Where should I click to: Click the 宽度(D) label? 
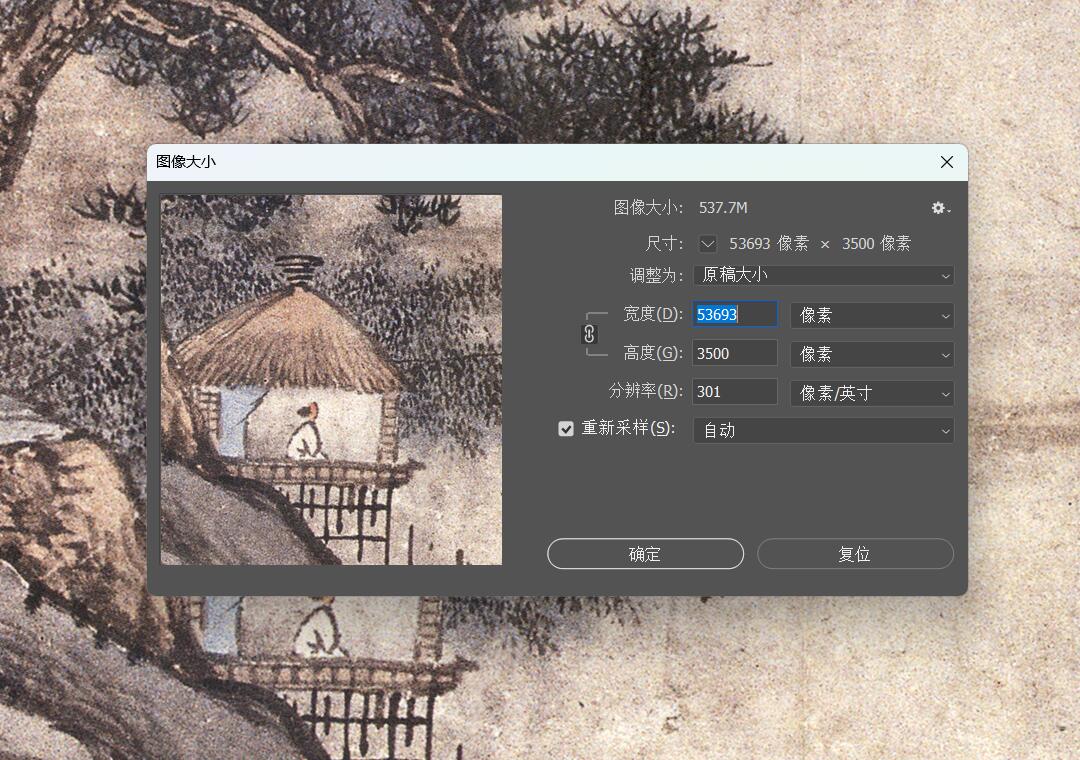(x=652, y=314)
